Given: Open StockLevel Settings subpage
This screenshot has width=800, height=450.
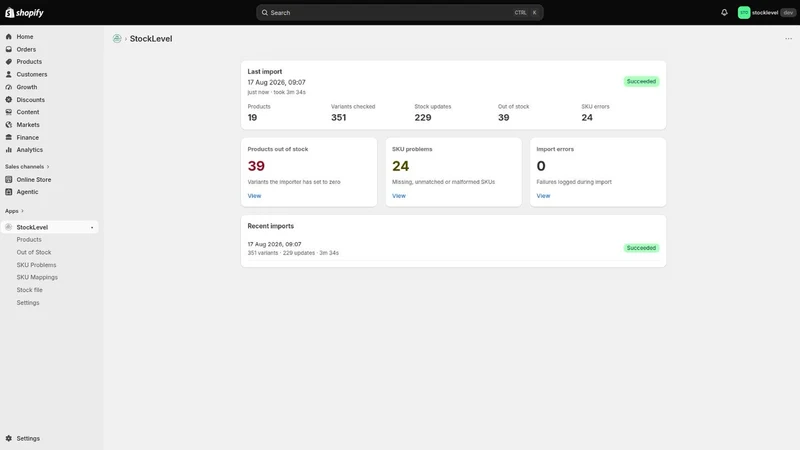Looking at the screenshot, I should (x=28, y=303).
